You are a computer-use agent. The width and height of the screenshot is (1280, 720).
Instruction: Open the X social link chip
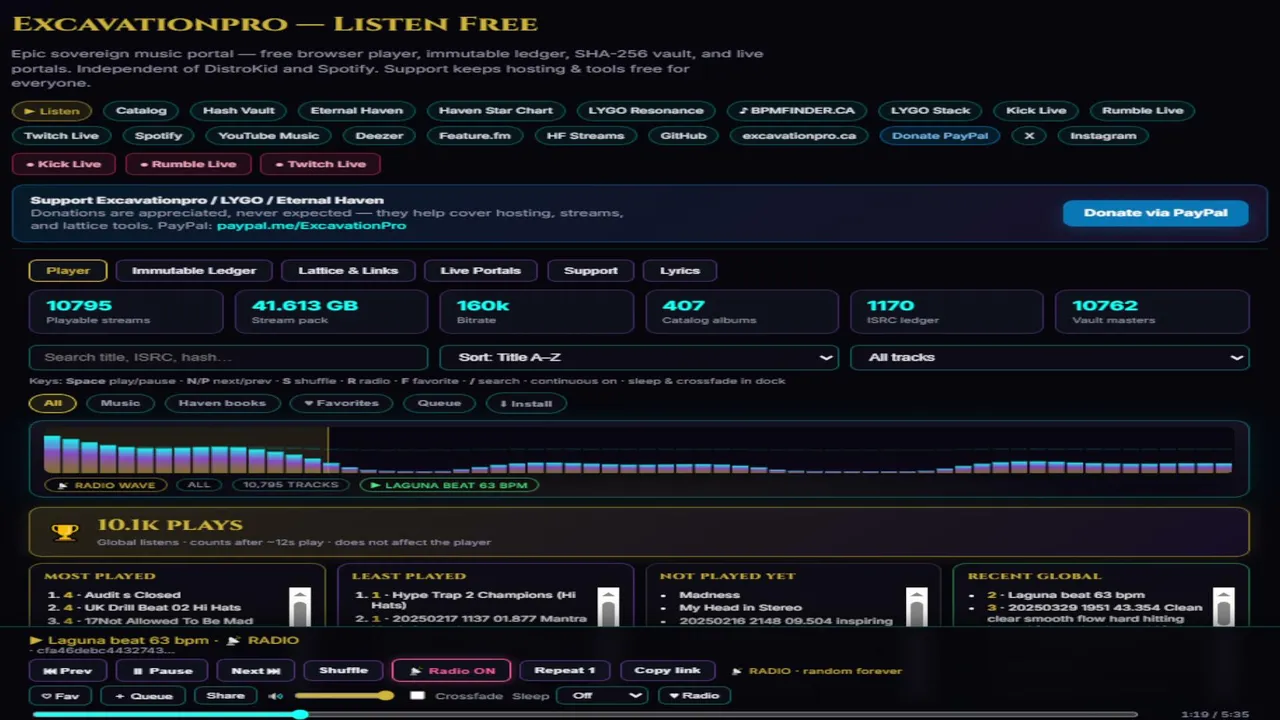[x=1029, y=136]
